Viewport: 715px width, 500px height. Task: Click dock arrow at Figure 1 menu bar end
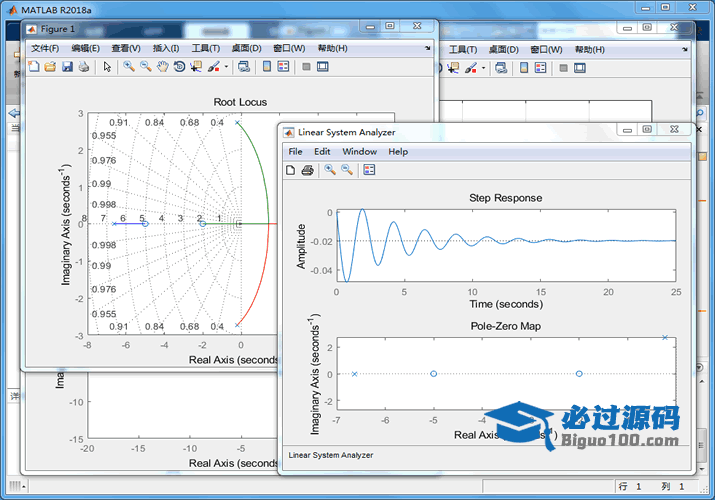click(x=428, y=48)
